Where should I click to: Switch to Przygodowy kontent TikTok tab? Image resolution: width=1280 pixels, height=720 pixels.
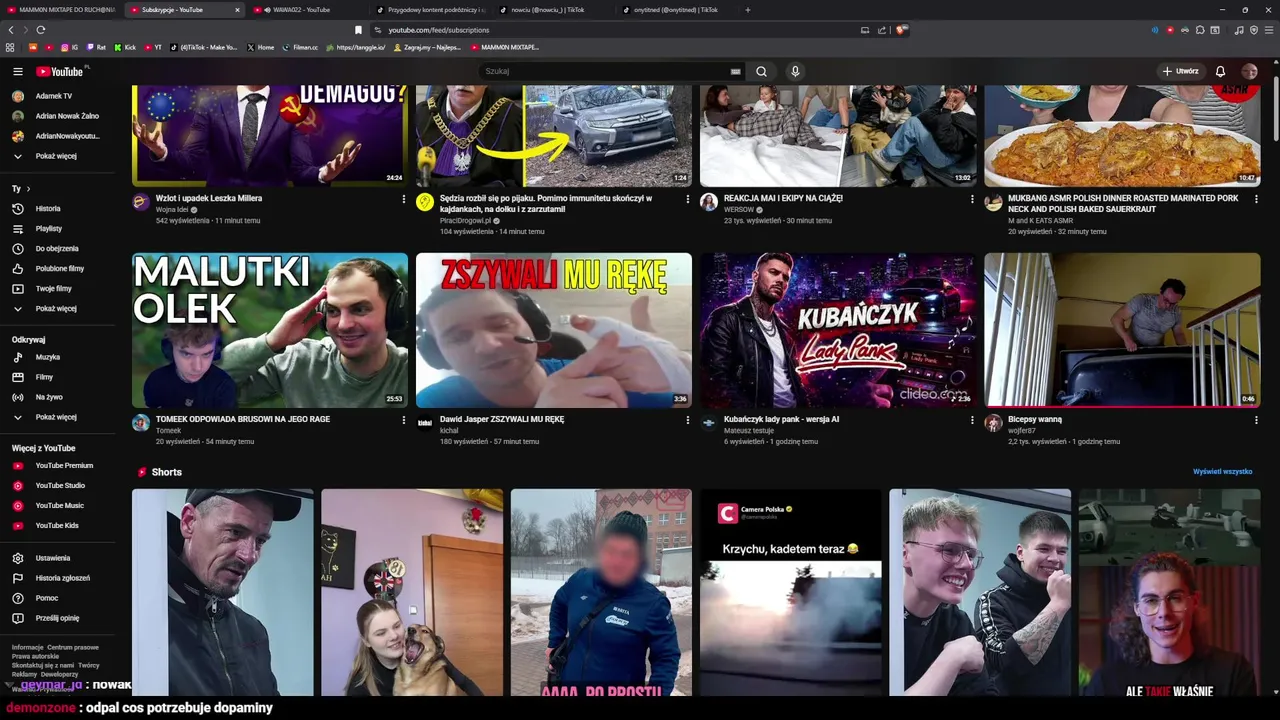click(430, 10)
